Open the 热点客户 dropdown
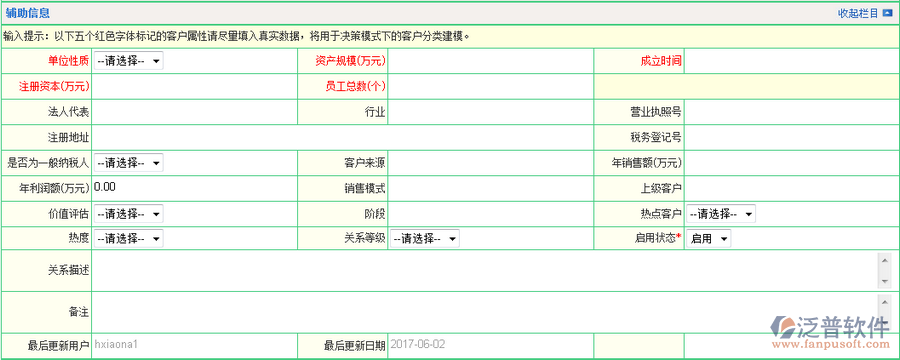This screenshot has width=900, height=360. (721, 214)
